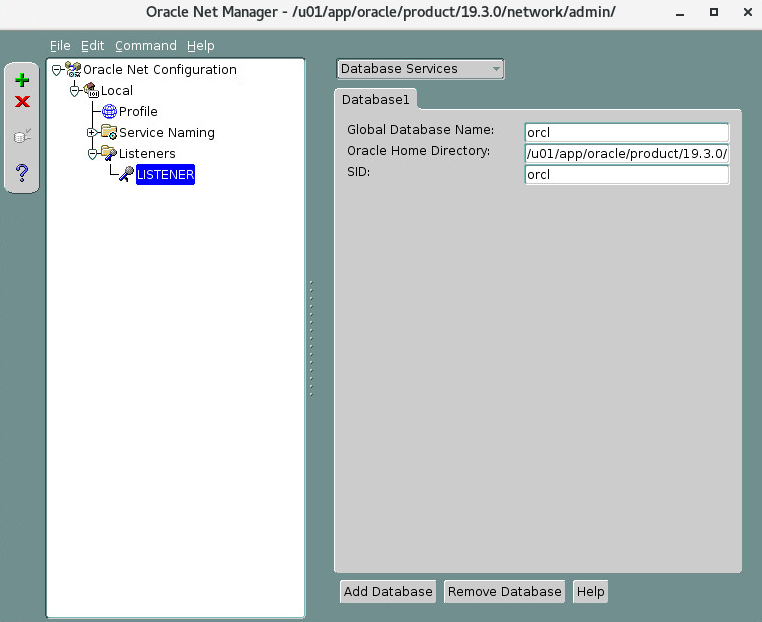The width and height of the screenshot is (762, 622).
Task: Close the Oracle Net Manager window
Action: (748, 12)
